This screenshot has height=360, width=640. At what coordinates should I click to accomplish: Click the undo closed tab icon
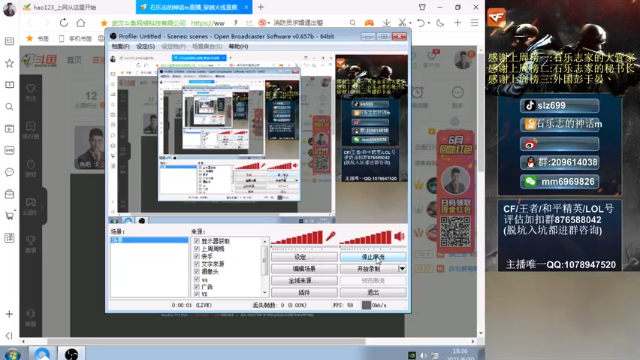421,23
